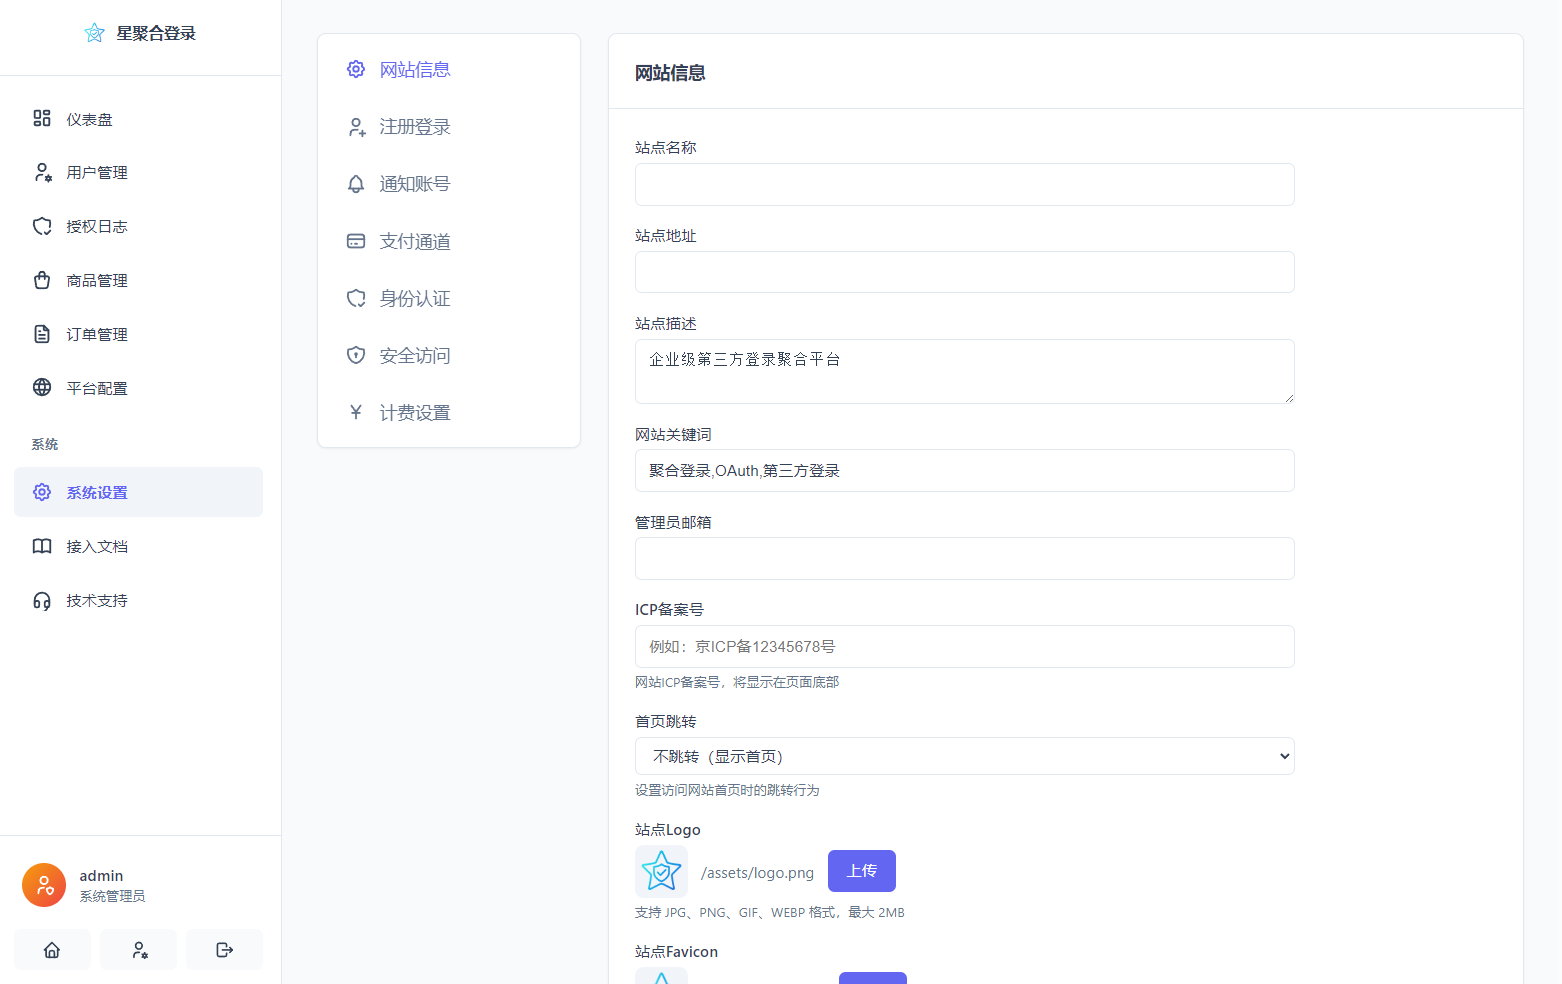This screenshot has height=984, width=1562.
Task: Click the admin profile avatar
Action: point(43,885)
